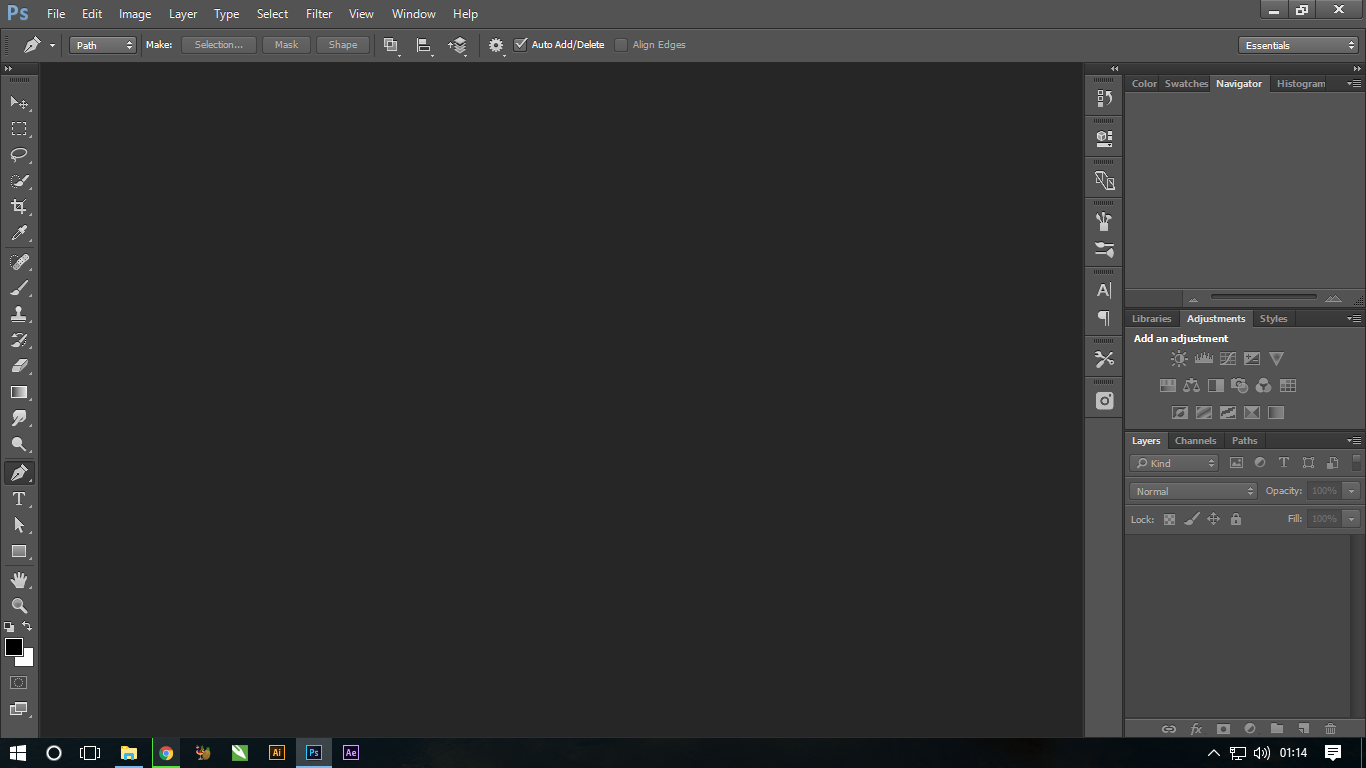Select the Quick Selection tool
Viewport: 1366px width, 768px height.
point(19,181)
